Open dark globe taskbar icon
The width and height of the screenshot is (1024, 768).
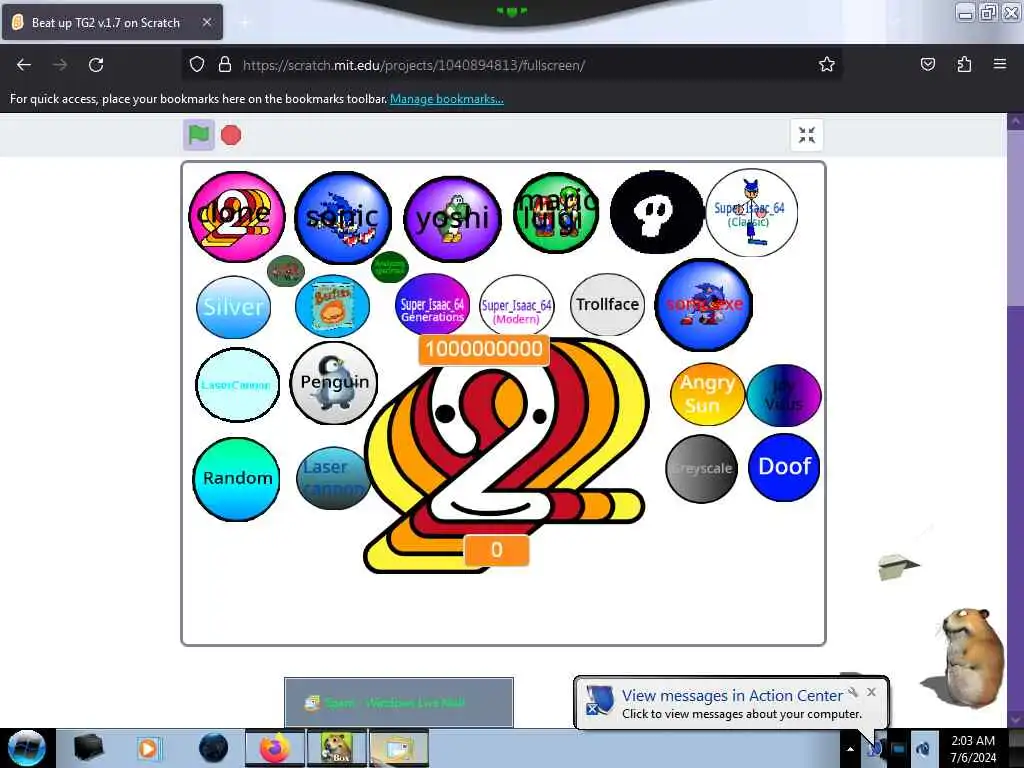click(214, 748)
